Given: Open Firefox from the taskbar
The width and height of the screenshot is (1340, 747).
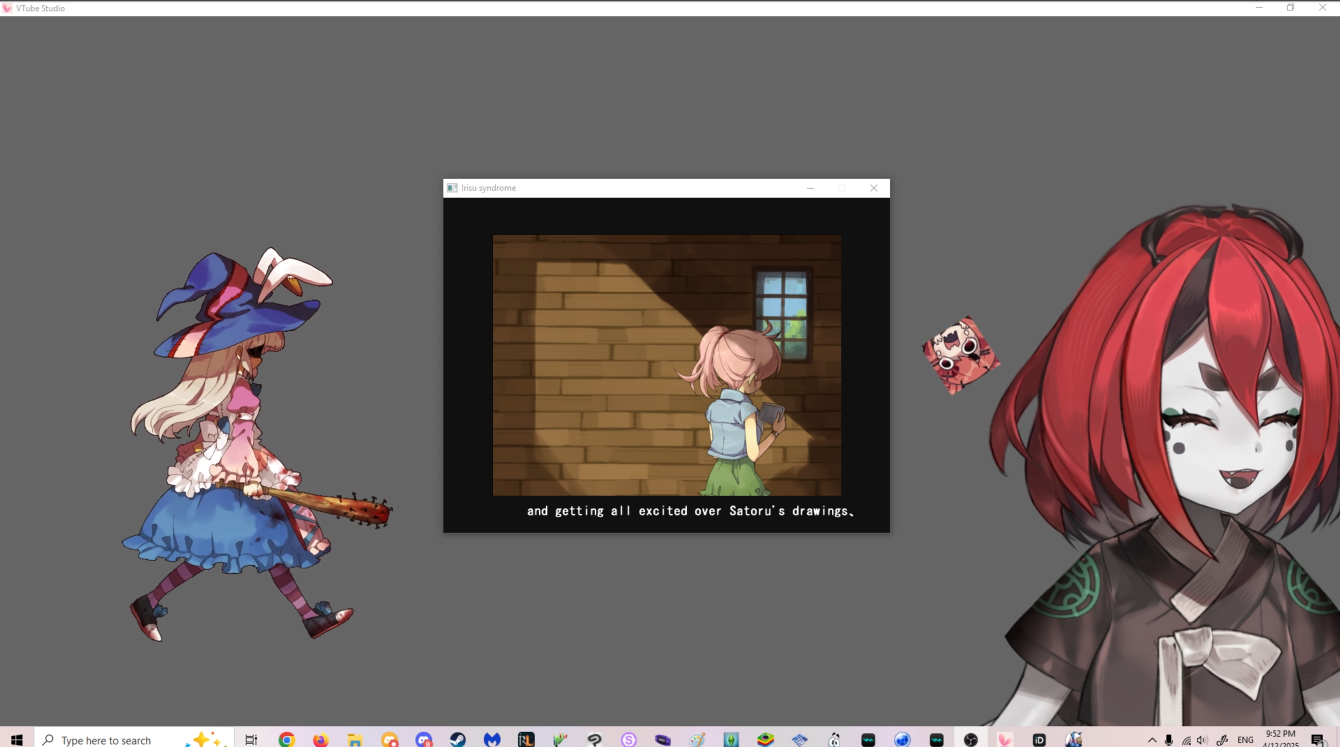Looking at the screenshot, I should (x=320, y=739).
